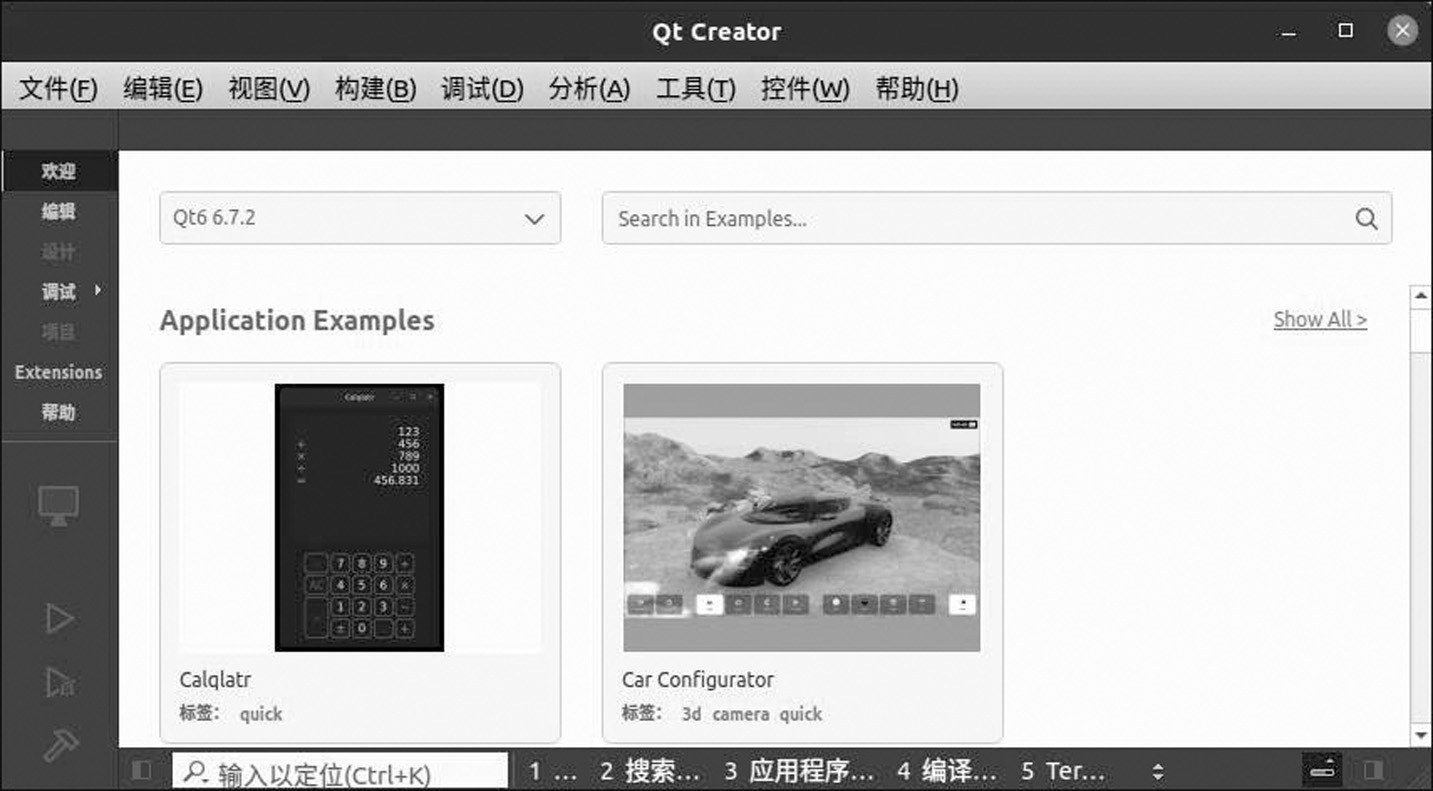Switch to 编辑 mode in the sidebar
Image resolution: width=1433 pixels, height=791 pixels.
click(59, 211)
